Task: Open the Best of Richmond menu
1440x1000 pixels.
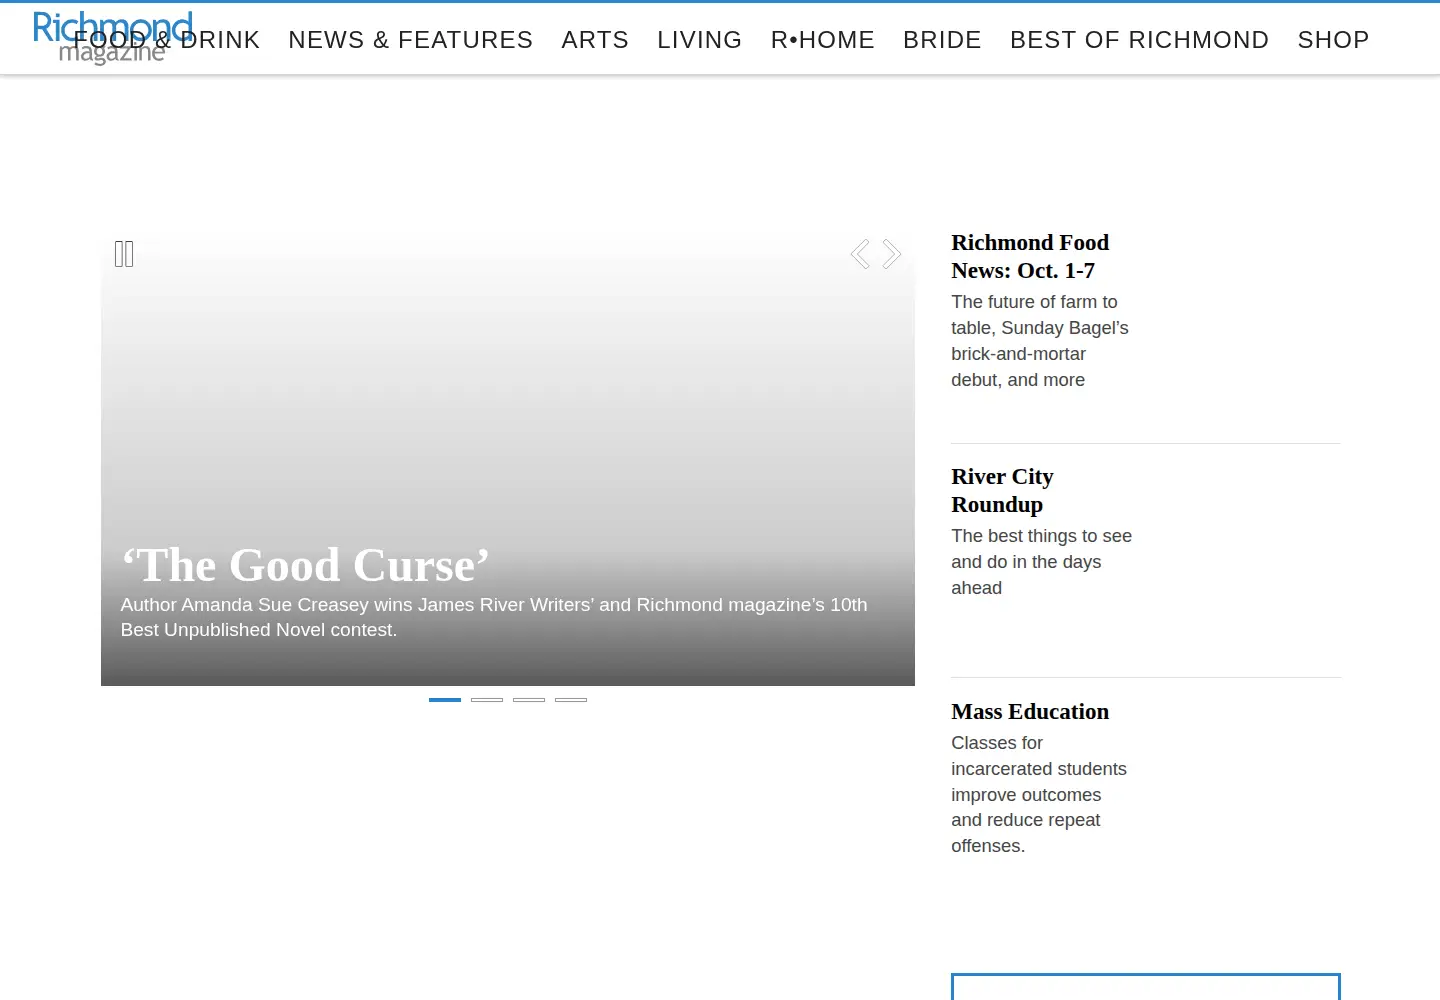Action: pos(1139,40)
